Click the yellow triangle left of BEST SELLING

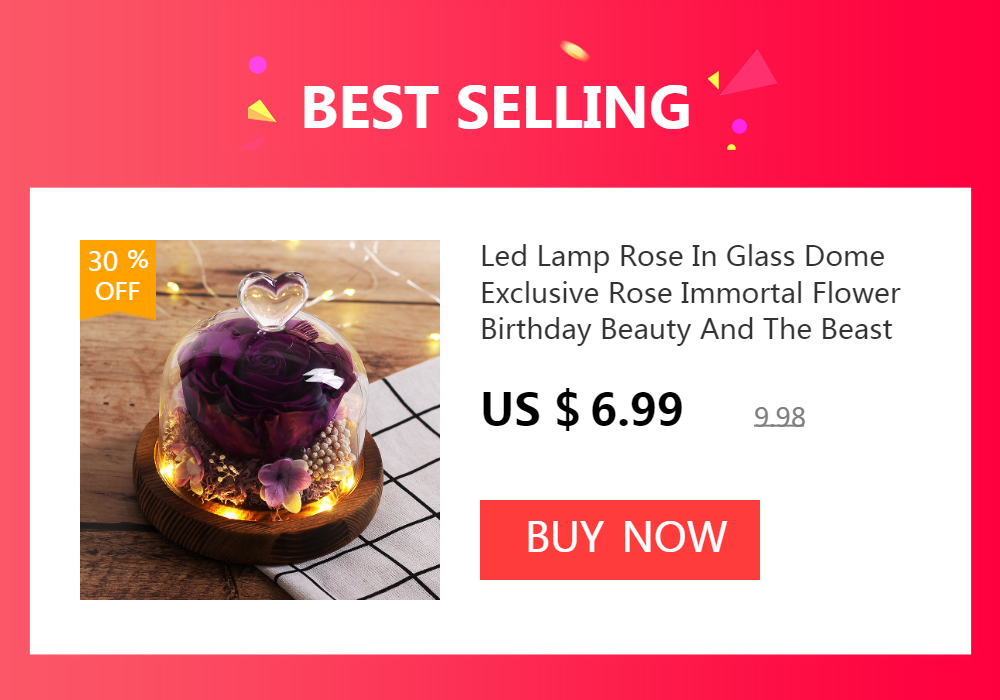pos(261,111)
